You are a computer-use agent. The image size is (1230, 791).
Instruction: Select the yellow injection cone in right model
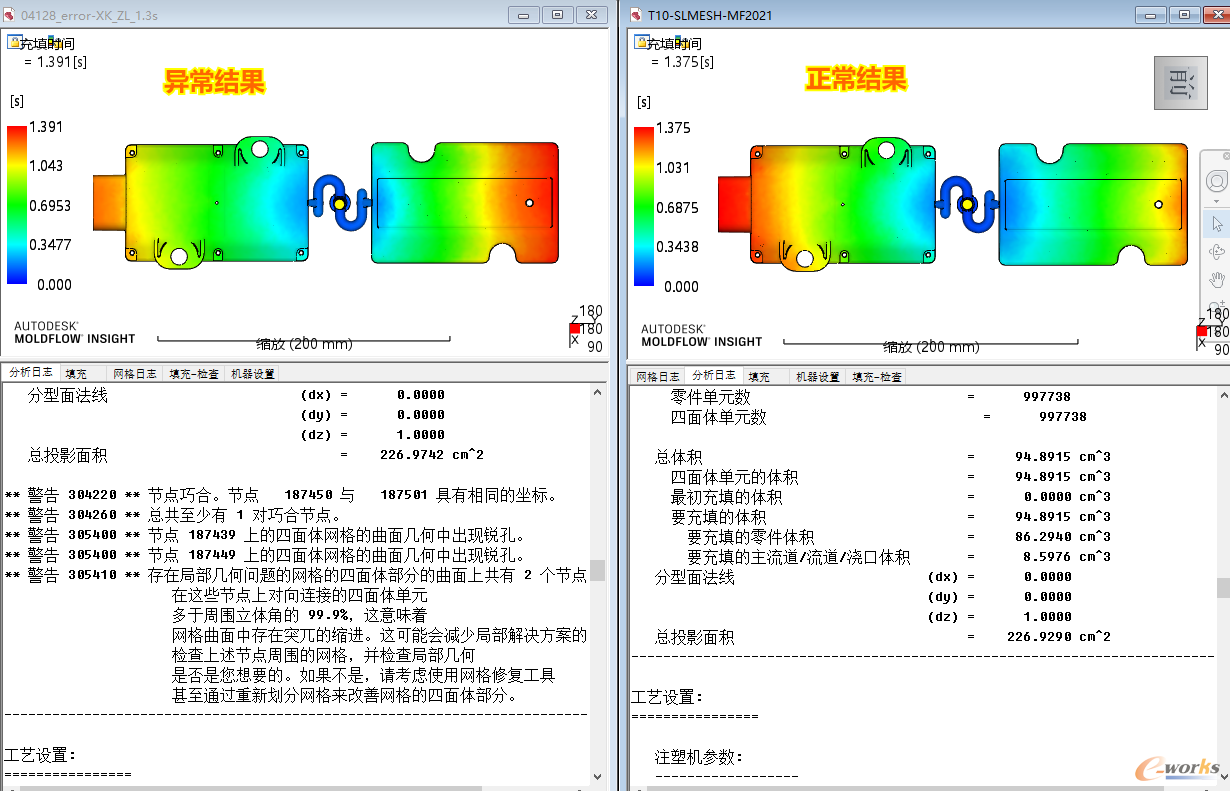click(x=967, y=204)
